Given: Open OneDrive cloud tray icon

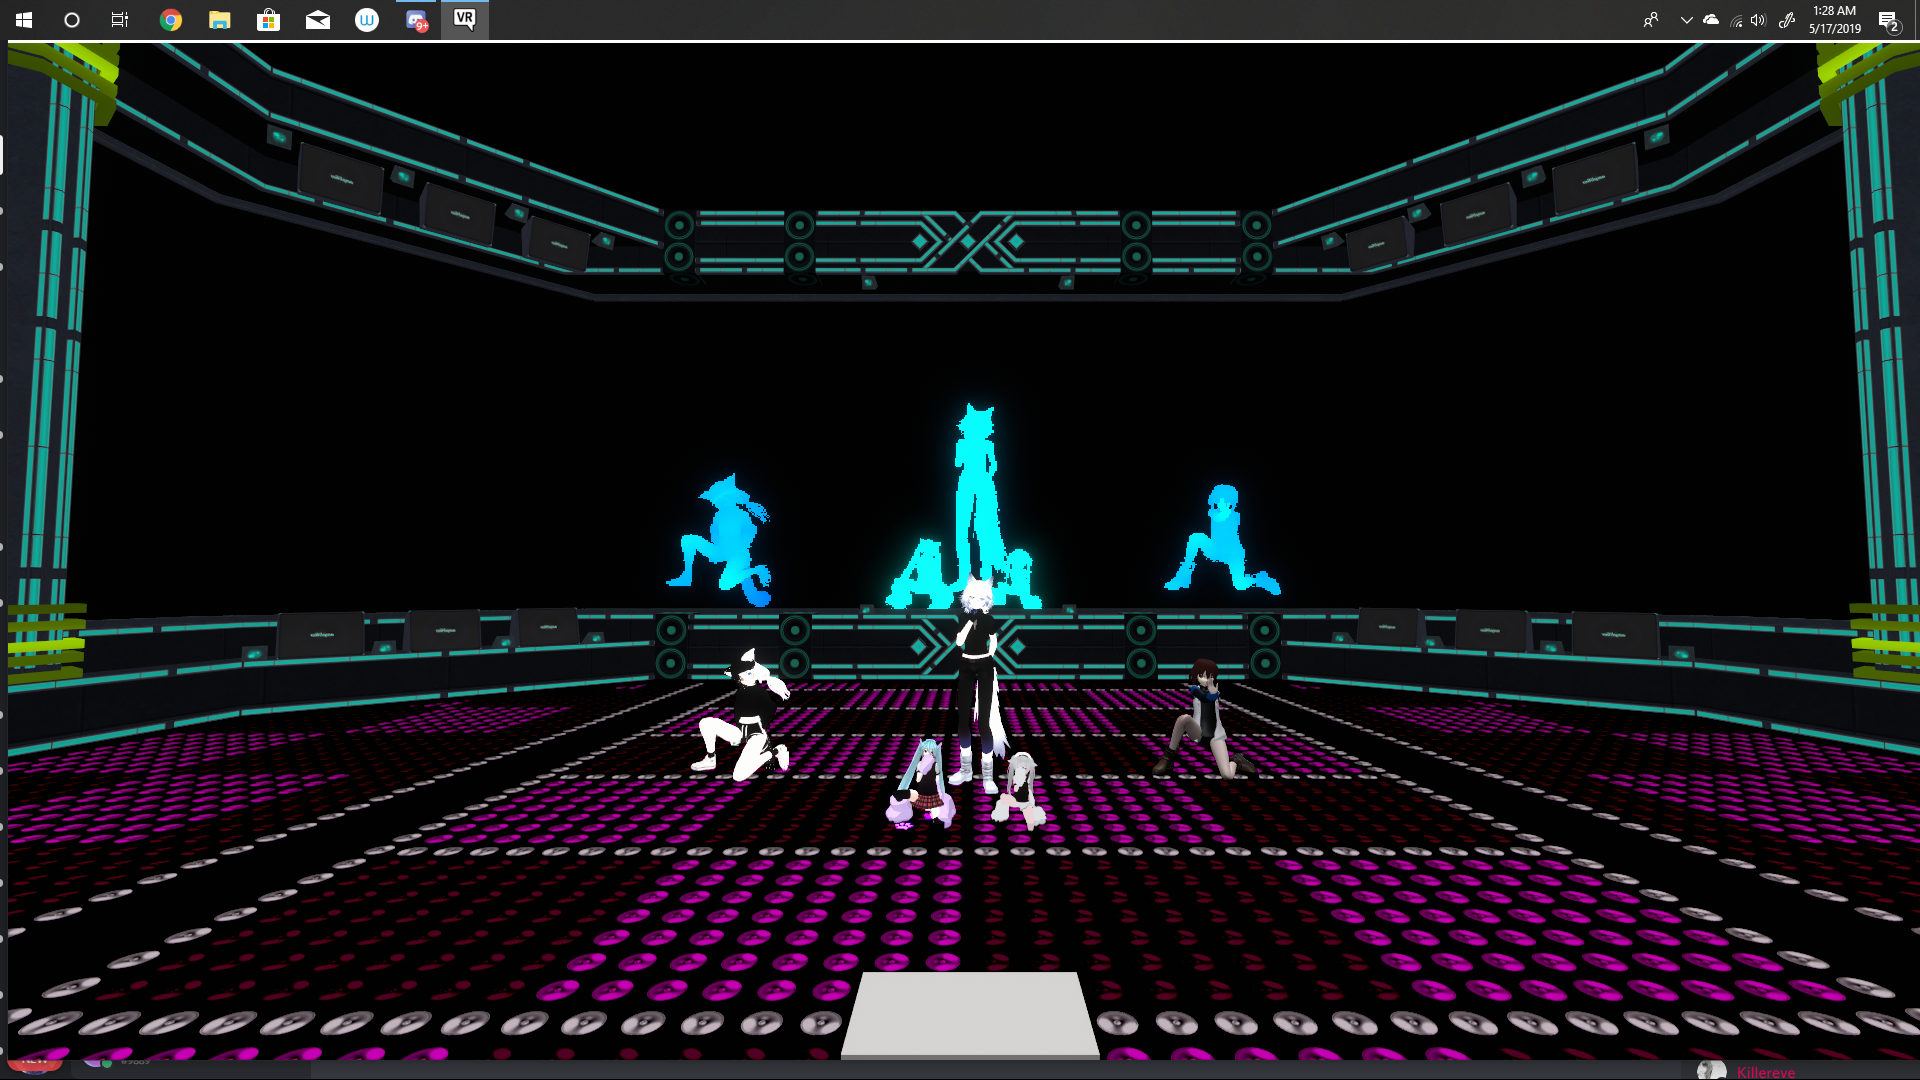Looking at the screenshot, I should point(1711,20).
